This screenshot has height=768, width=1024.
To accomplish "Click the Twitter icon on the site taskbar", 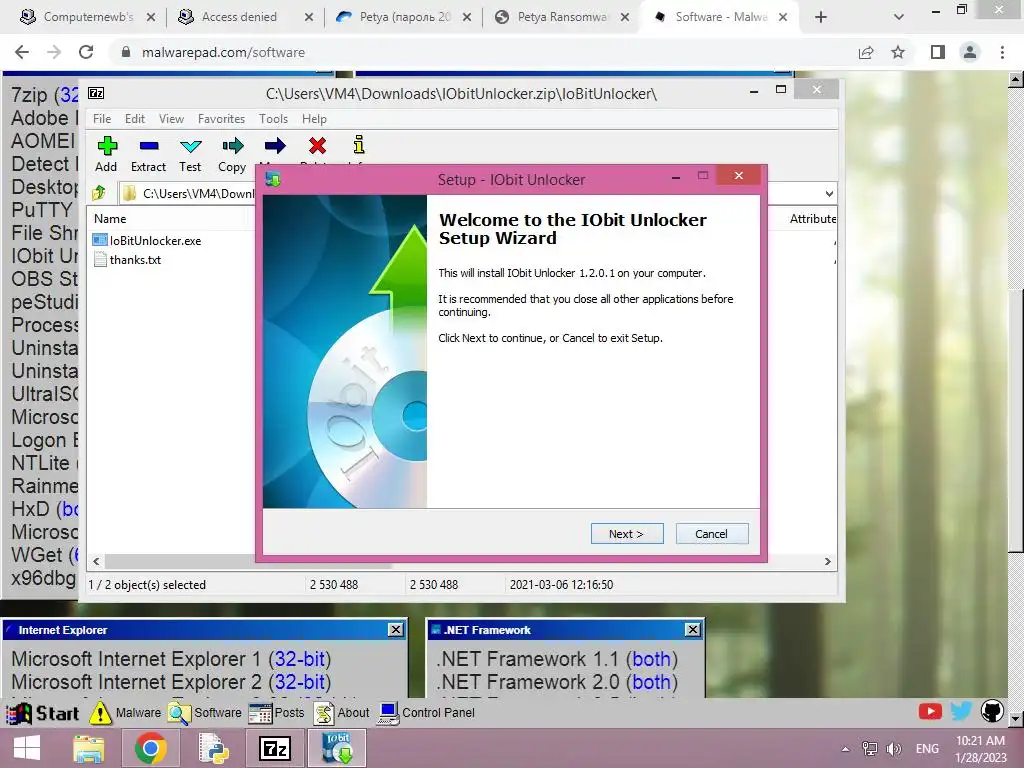I will point(961,711).
